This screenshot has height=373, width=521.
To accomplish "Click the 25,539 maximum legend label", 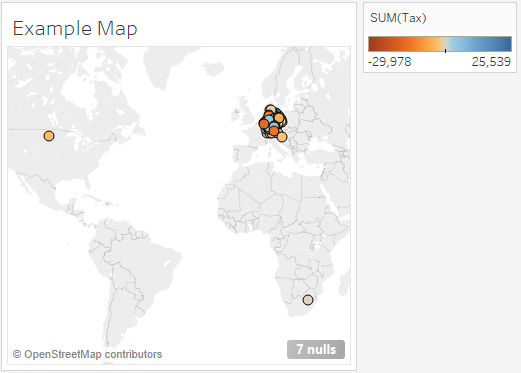I will [491, 62].
